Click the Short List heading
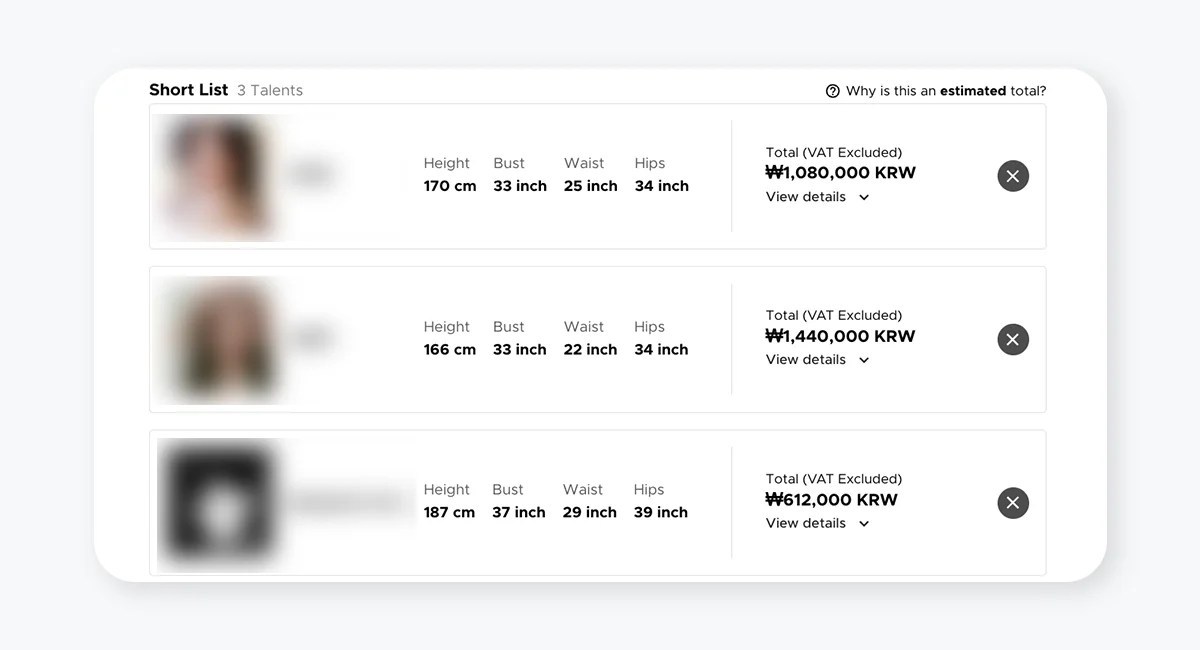The height and width of the screenshot is (650, 1200). [x=188, y=90]
